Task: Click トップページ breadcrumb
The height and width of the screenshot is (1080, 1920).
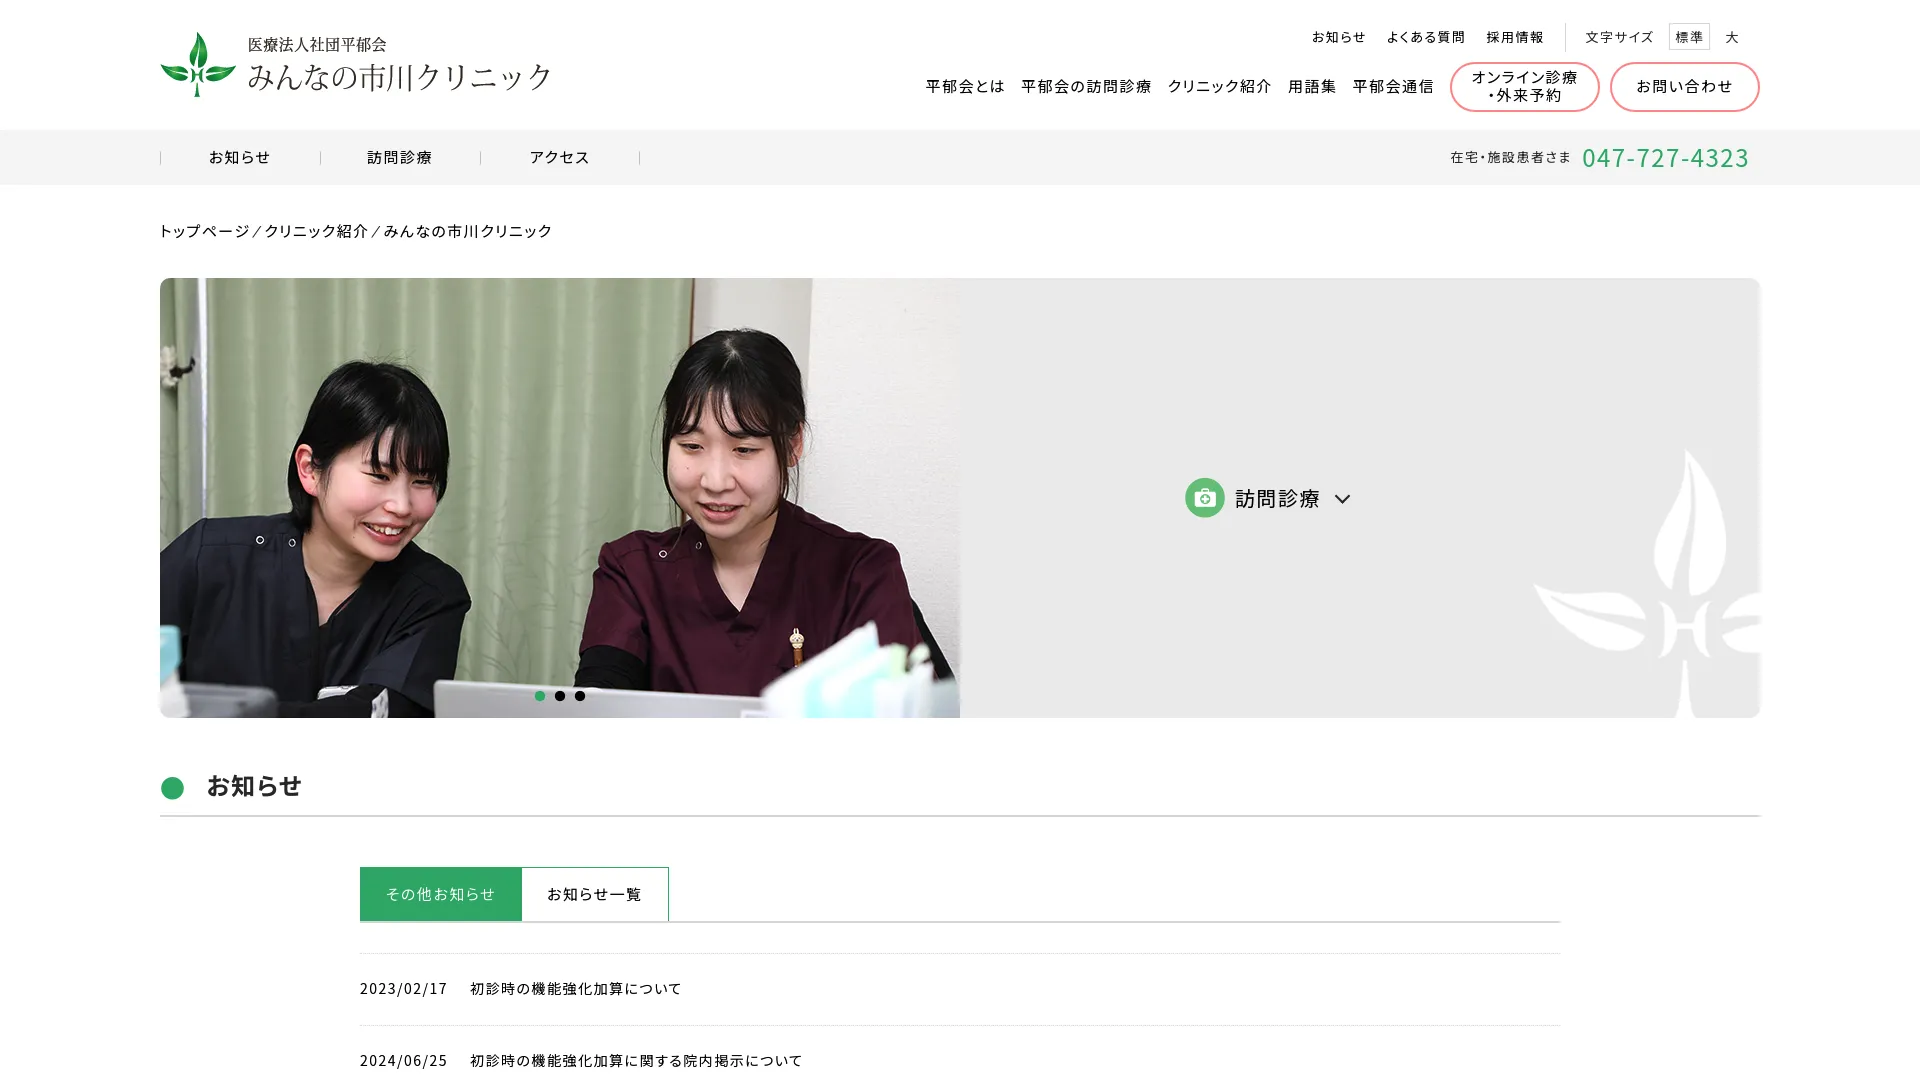Action: 204,231
